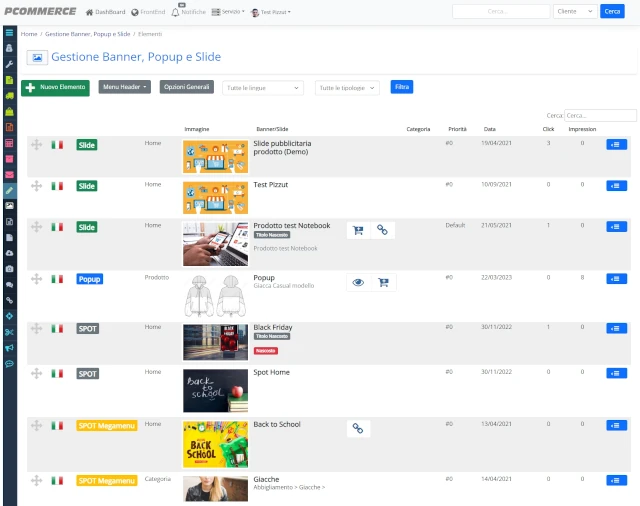Click the PCOMMERCE logo
Image resolution: width=640 pixels, height=506 pixels.
[x=40, y=11]
